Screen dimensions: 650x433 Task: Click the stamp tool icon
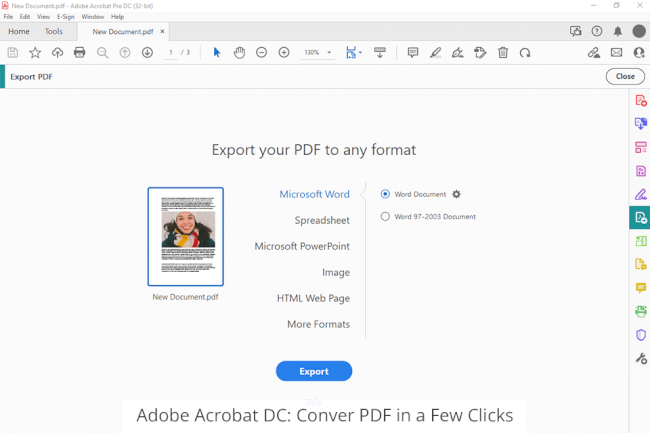480,53
